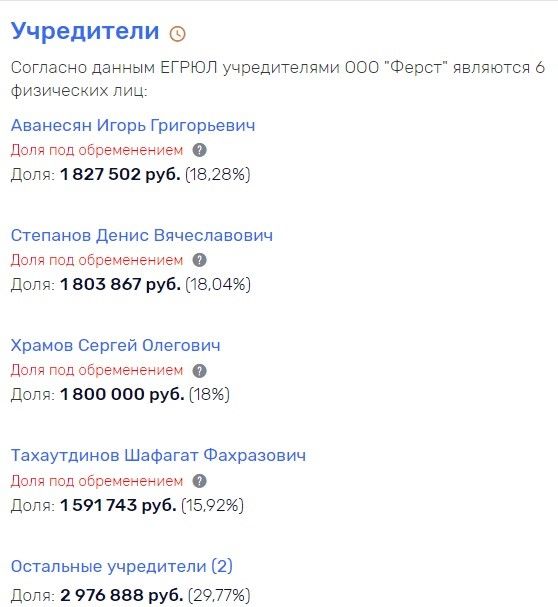Image resolution: width=558 pixels, height=607 pixels.
Task: Open help tooltip icon under Тахаутдинов Шафагат
Action: [200, 481]
